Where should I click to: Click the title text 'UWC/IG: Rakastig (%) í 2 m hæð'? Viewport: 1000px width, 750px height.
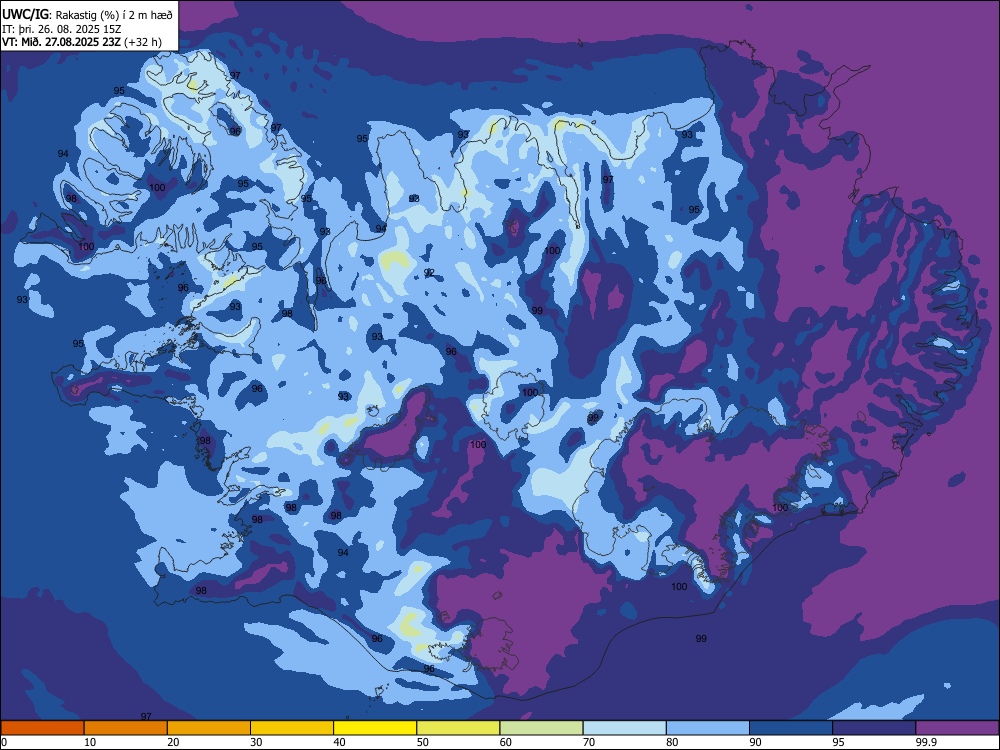87,14
